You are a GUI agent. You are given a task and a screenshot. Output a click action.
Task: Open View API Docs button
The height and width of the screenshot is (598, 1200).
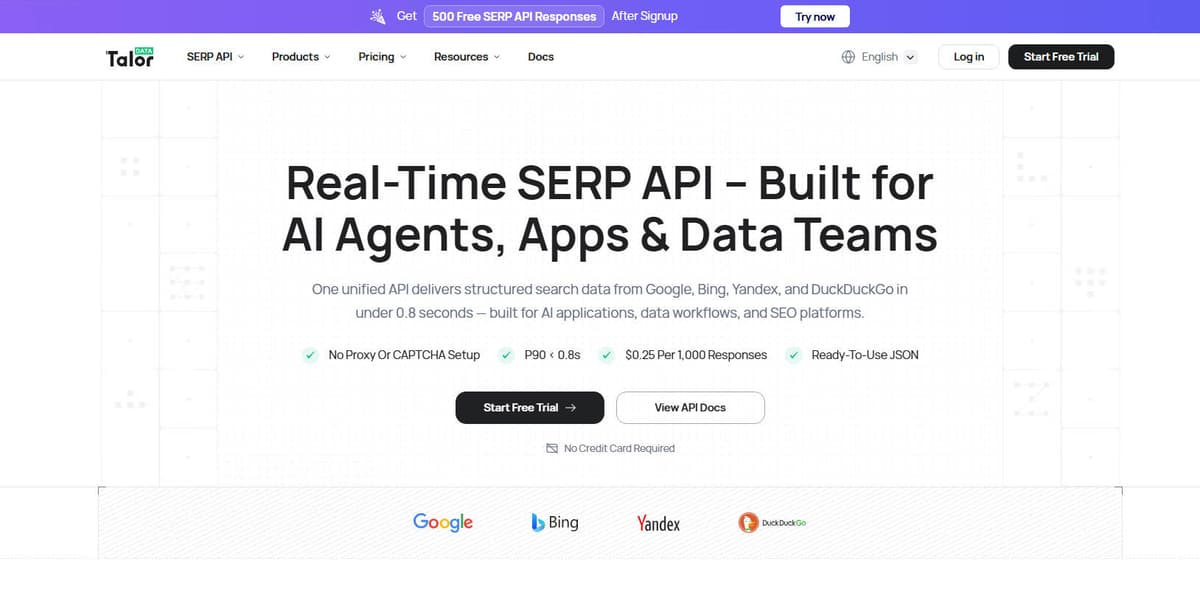point(690,408)
